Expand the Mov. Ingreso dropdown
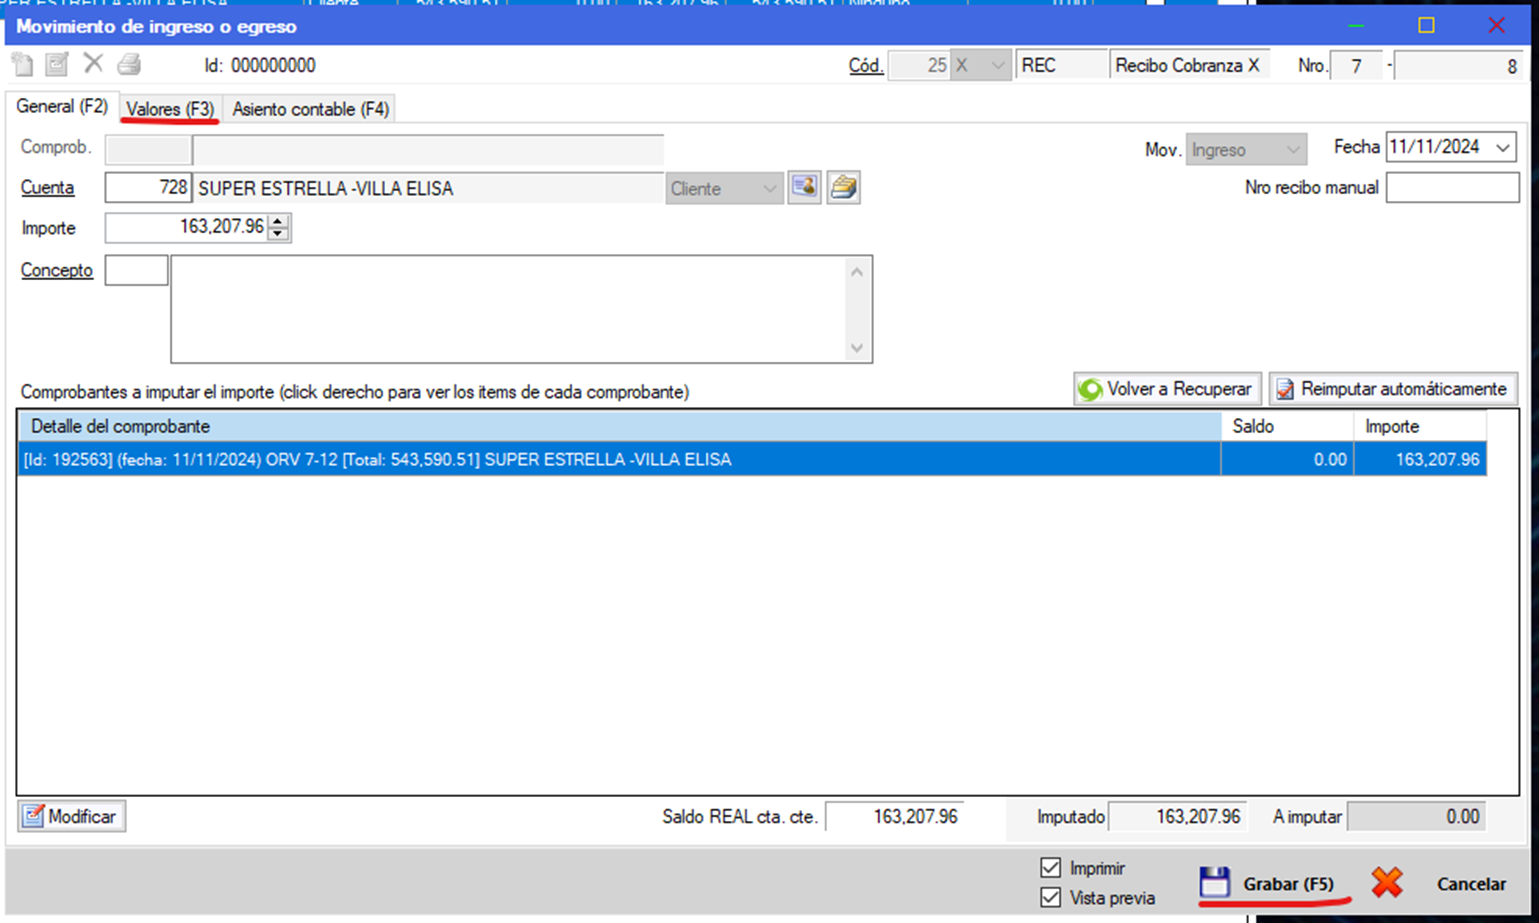The height and width of the screenshot is (923, 1539). tap(1292, 150)
